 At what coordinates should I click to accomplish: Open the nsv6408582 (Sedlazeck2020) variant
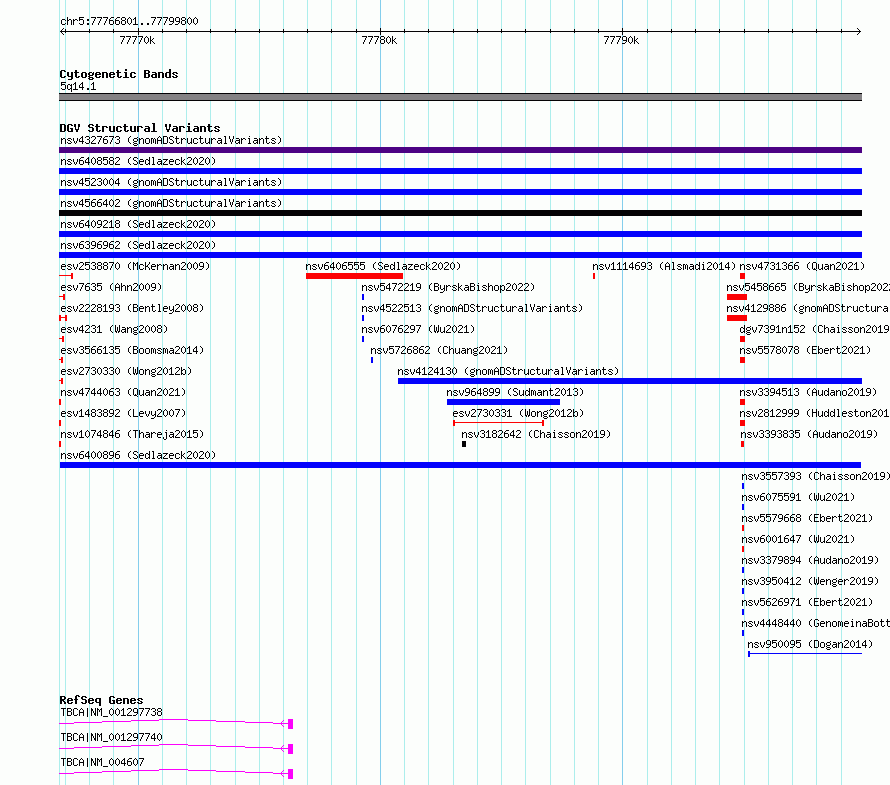coord(138,161)
